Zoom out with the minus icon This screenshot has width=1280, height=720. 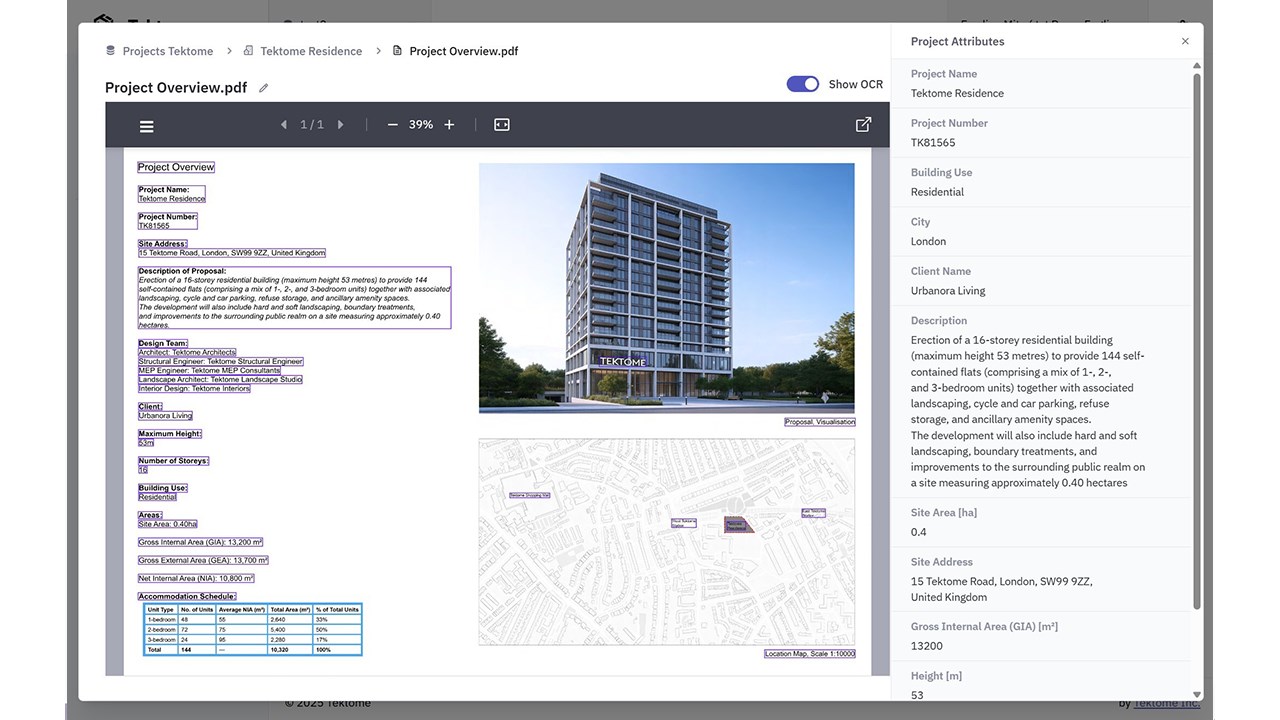point(392,125)
